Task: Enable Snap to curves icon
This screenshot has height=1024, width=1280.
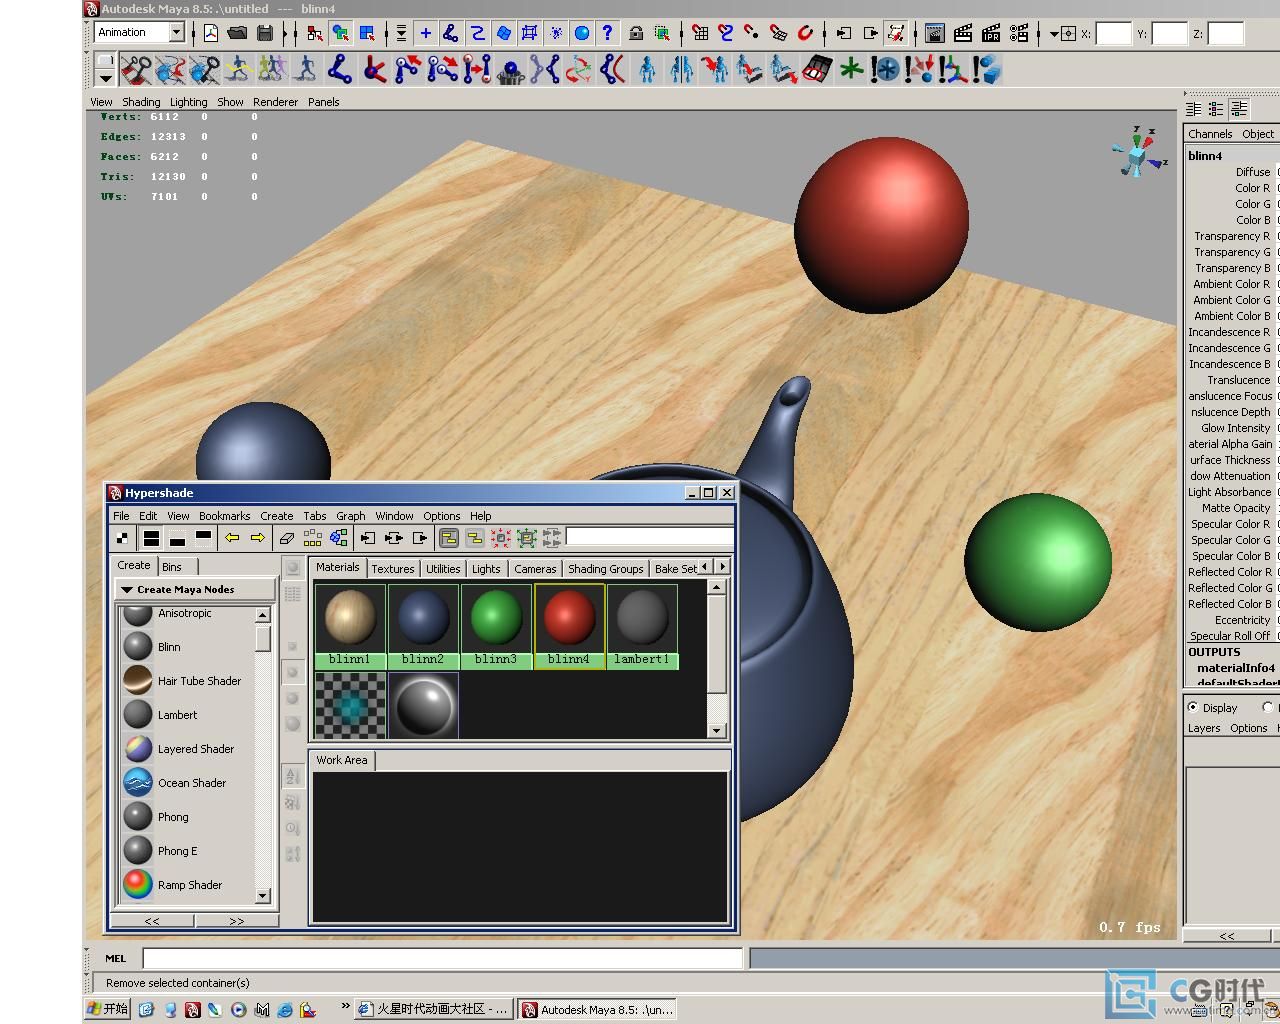Action: 726,33
